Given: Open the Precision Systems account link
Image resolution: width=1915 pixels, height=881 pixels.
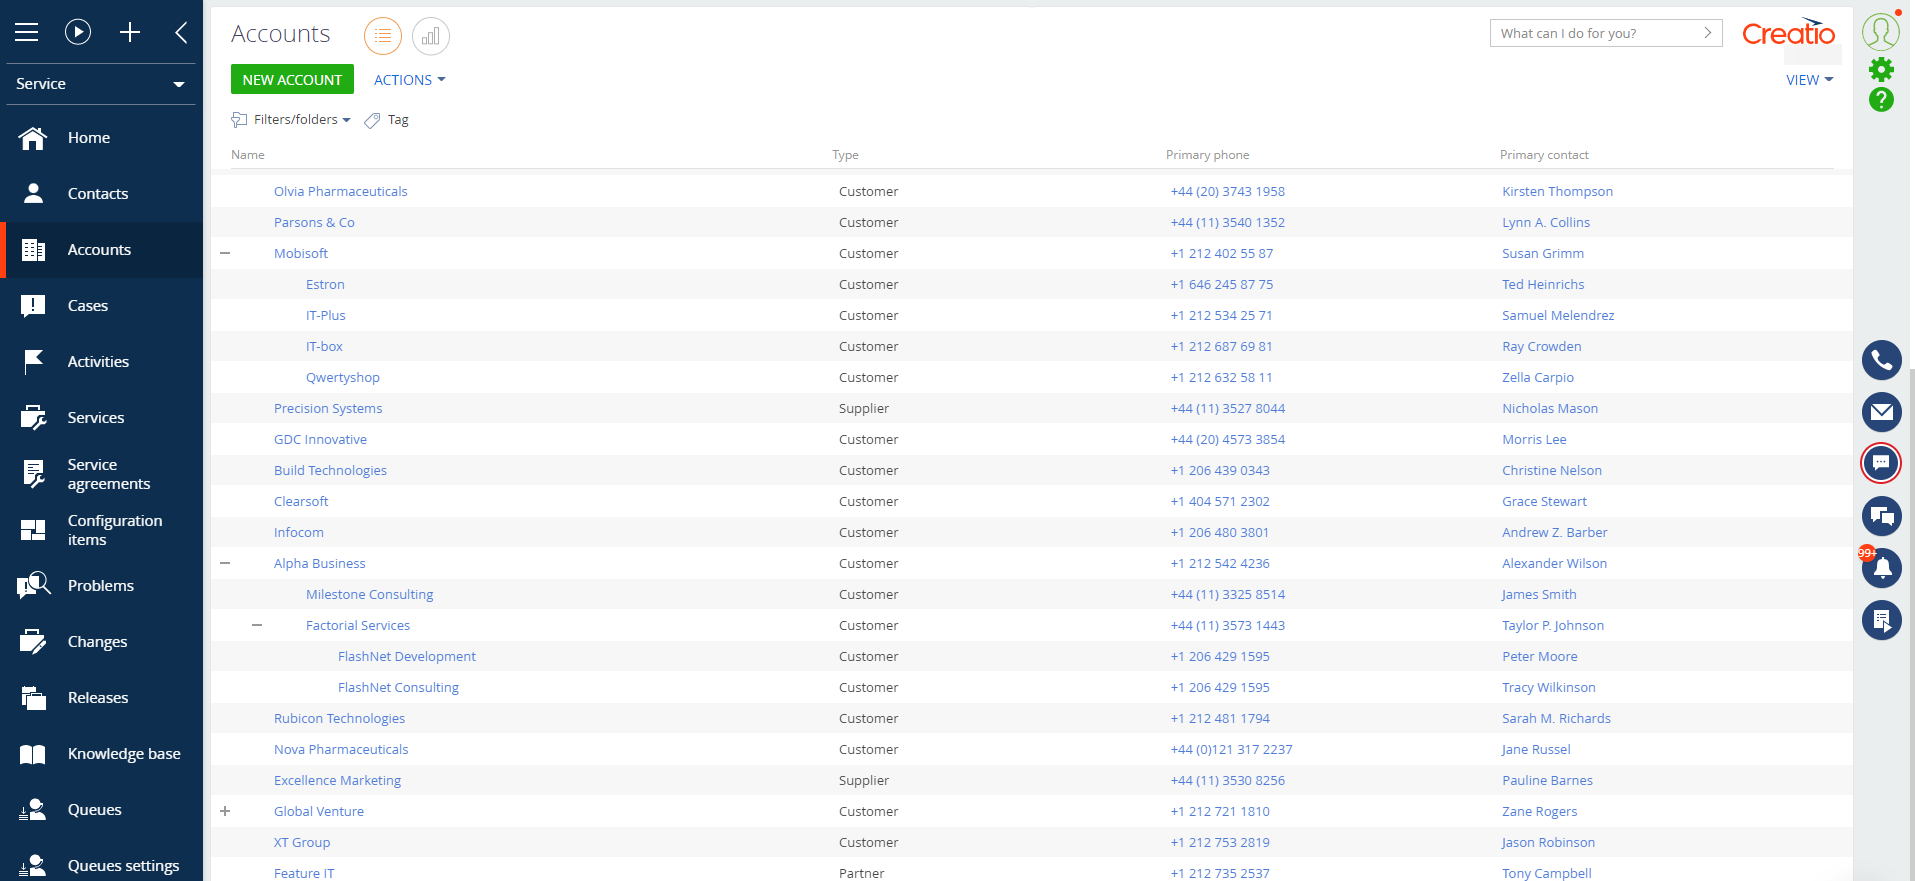Looking at the screenshot, I should pyautogui.click(x=328, y=409).
